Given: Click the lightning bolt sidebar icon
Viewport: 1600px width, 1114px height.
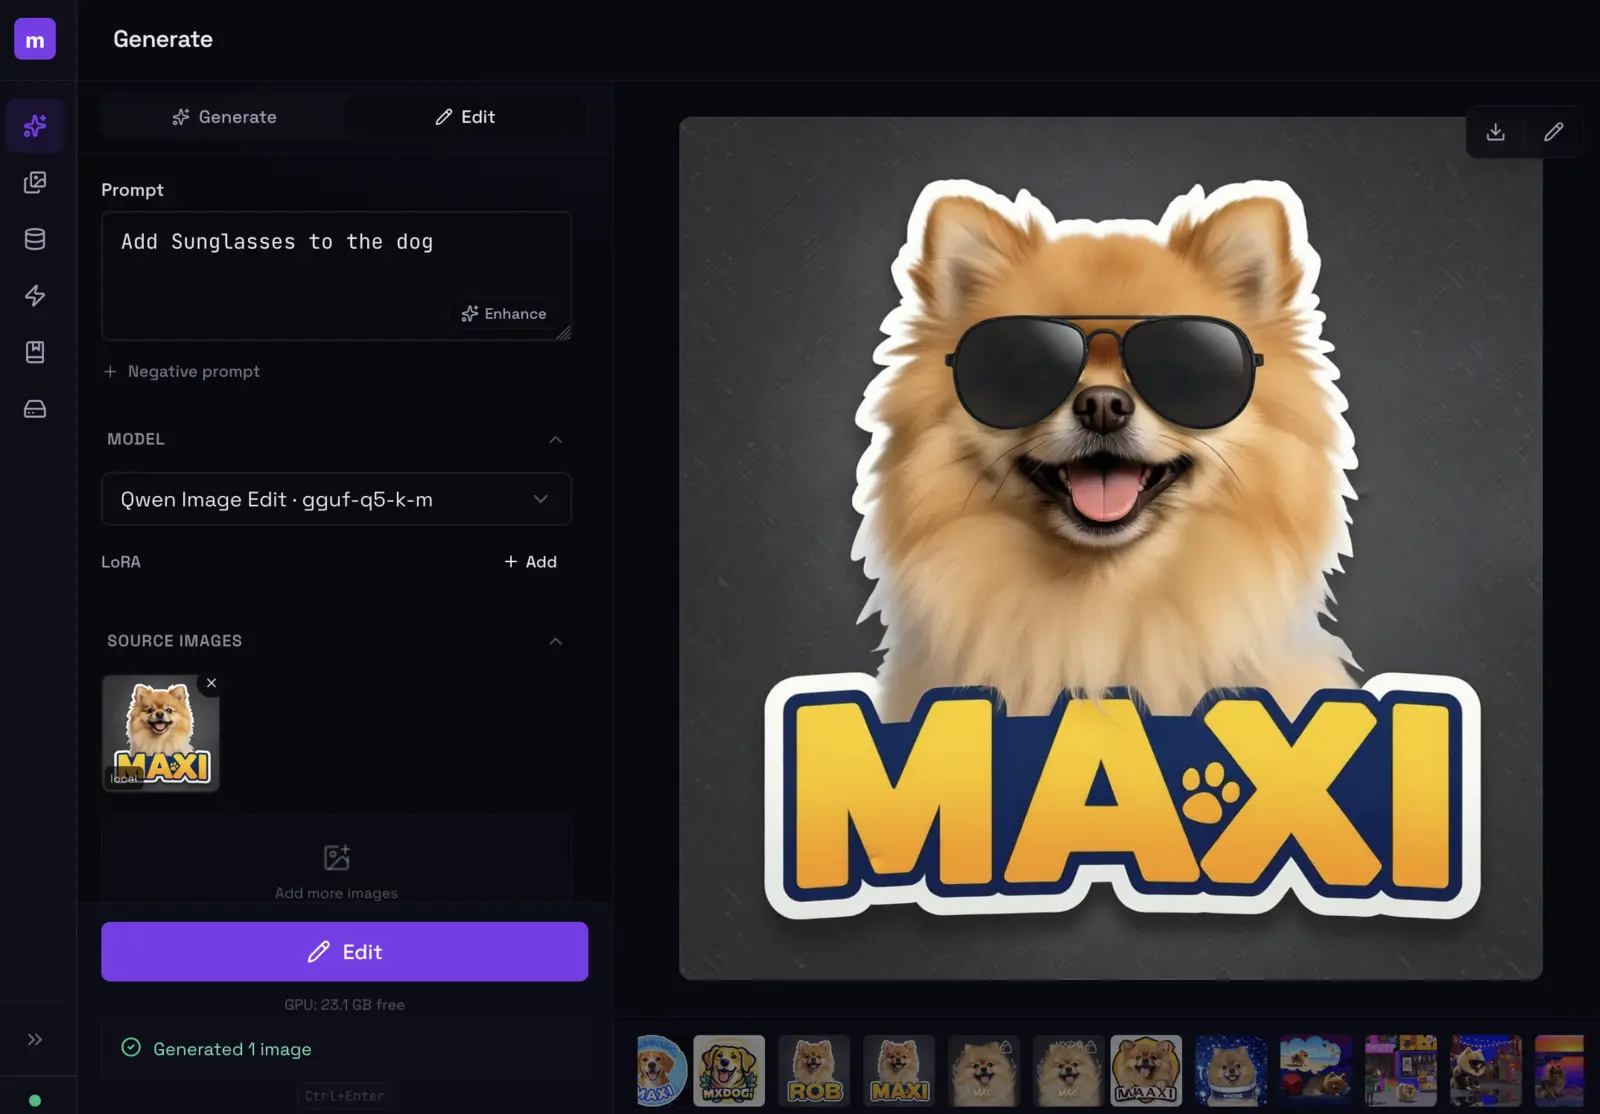Looking at the screenshot, I should [35, 295].
